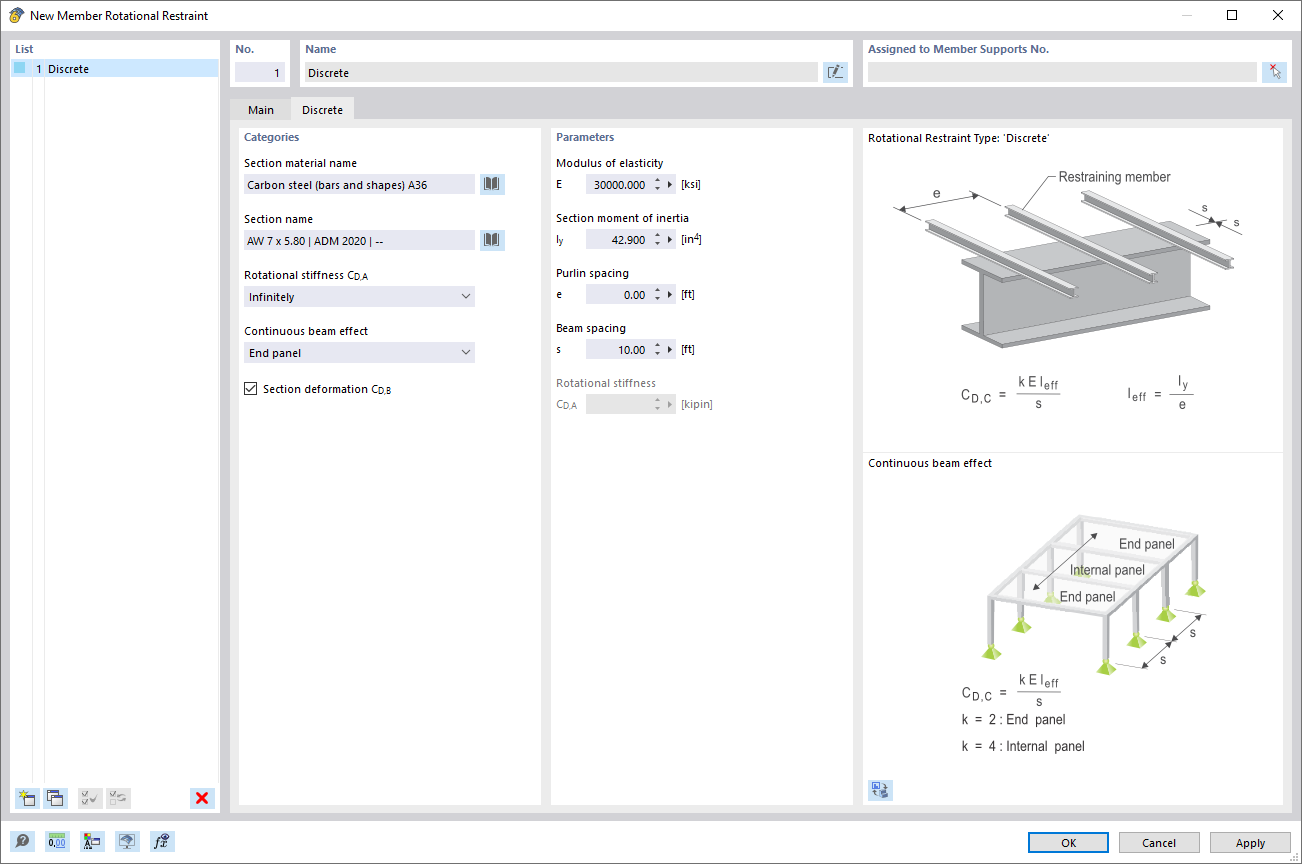
Task: Open the section library next to section name
Action: click(492, 239)
